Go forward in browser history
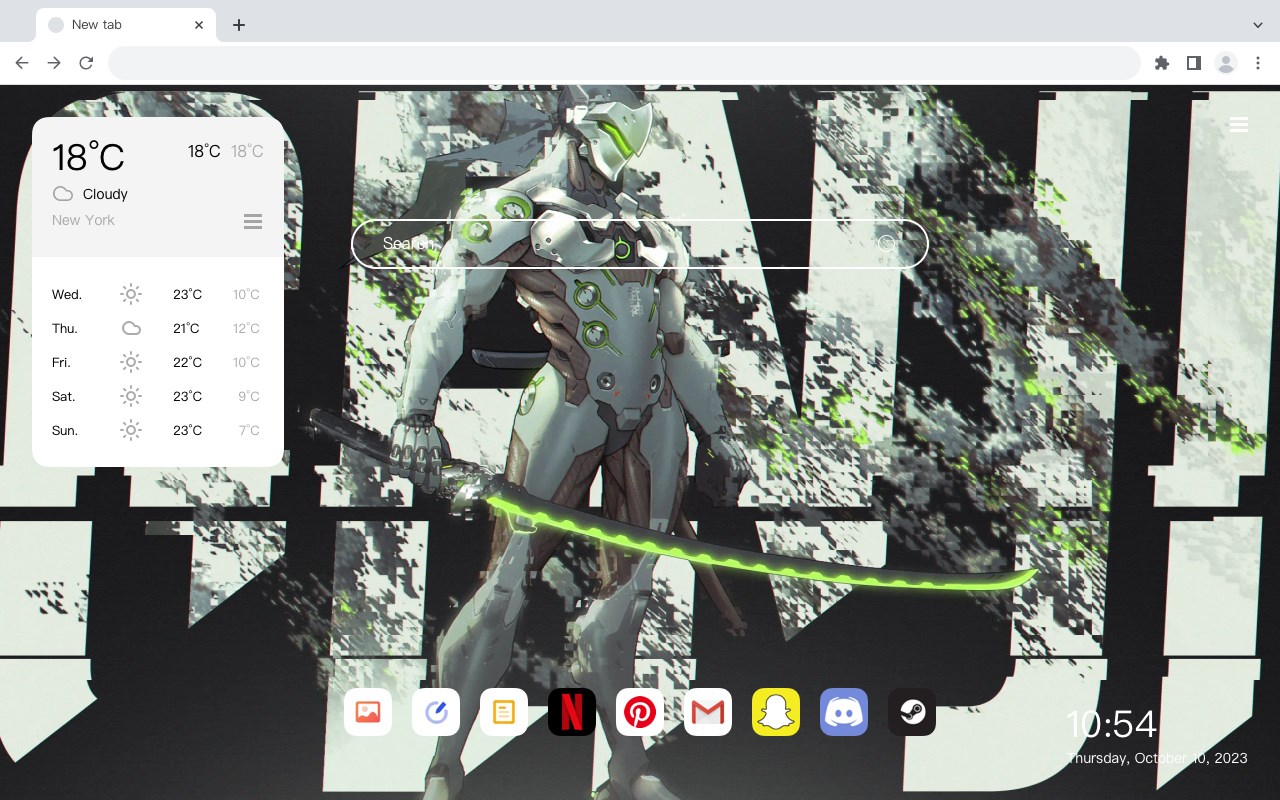Viewport: 1280px width, 800px height. [x=54, y=63]
